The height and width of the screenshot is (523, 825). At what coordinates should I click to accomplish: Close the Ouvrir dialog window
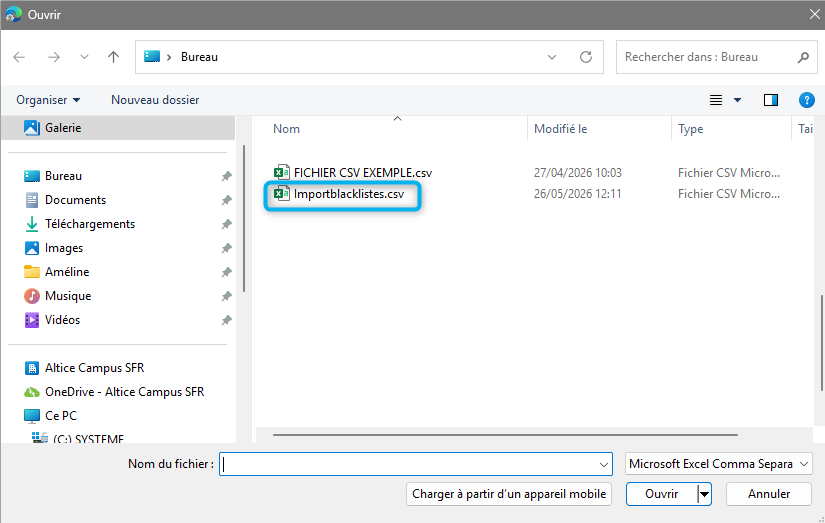point(814,15)
